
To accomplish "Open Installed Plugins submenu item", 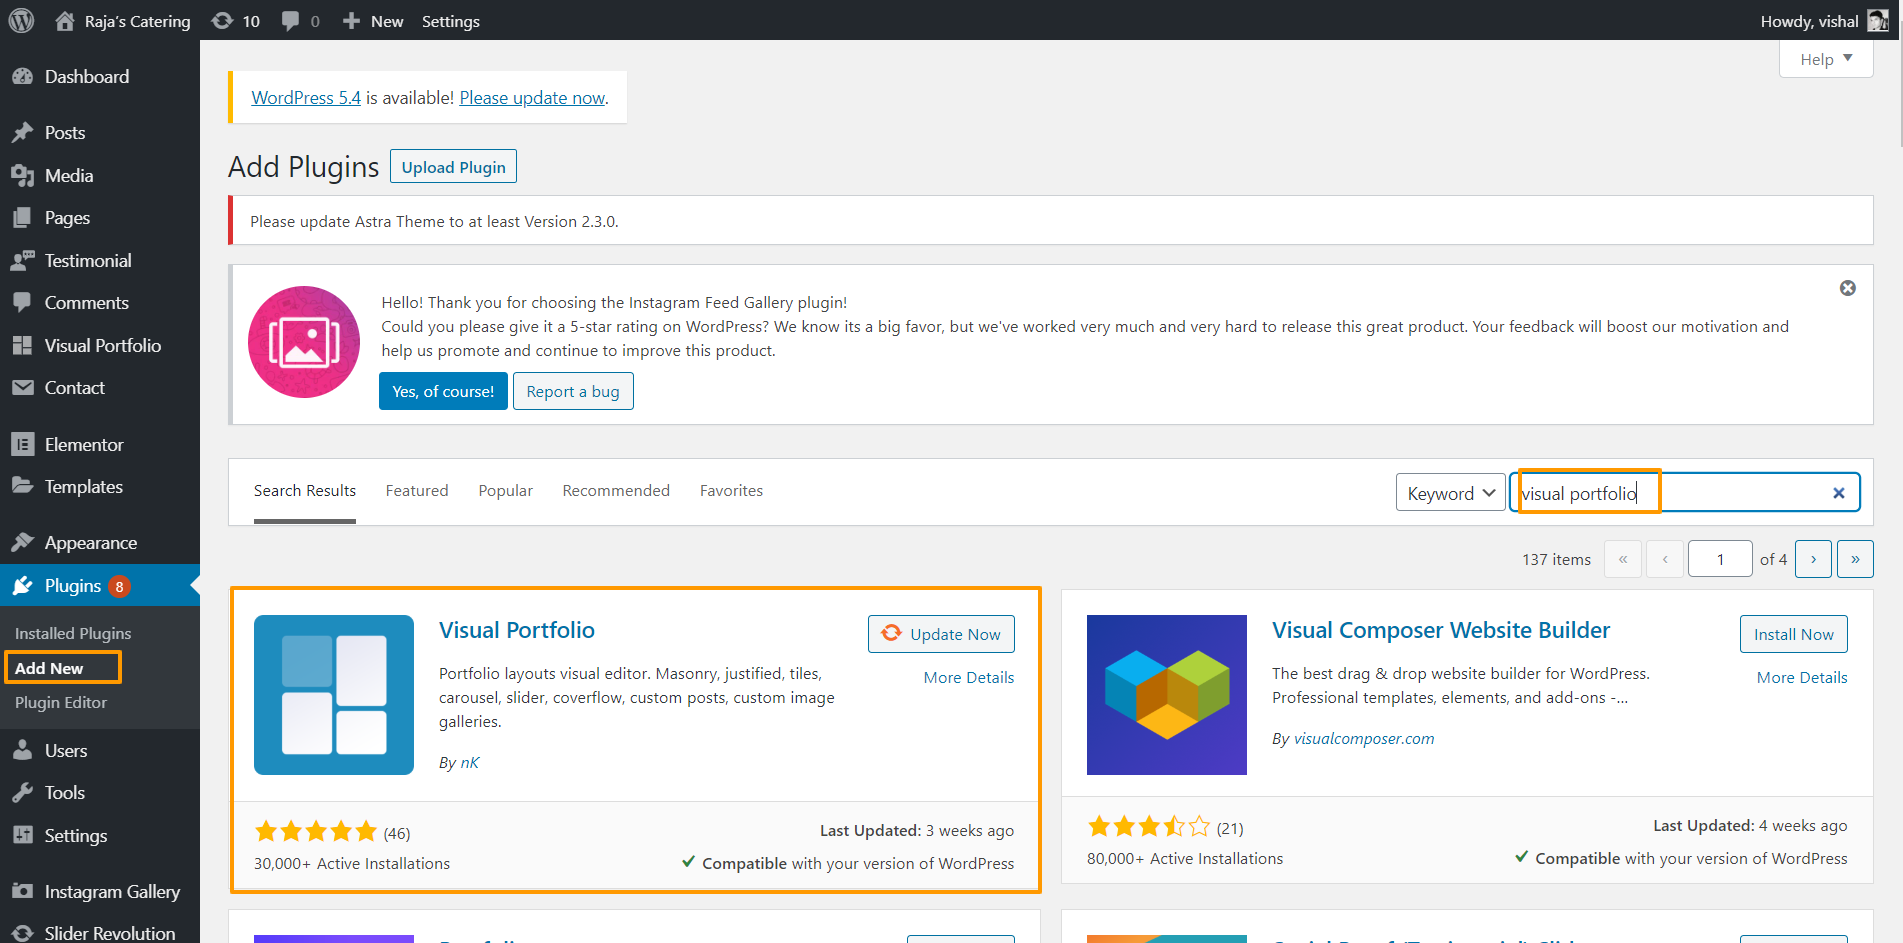I will (73, 634).
